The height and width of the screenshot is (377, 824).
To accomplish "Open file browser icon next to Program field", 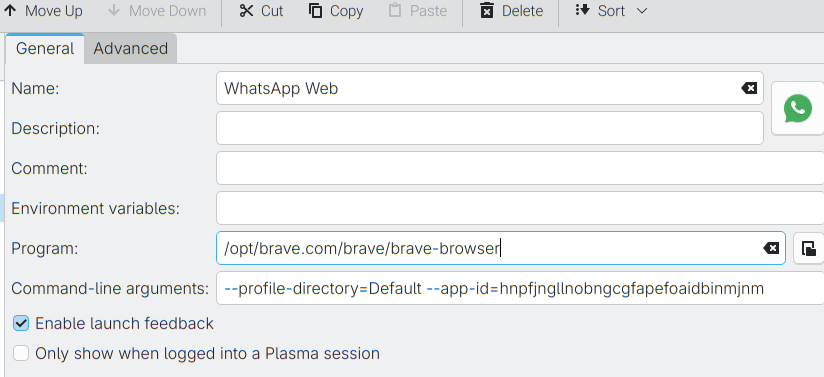I will tap(808, 248).
